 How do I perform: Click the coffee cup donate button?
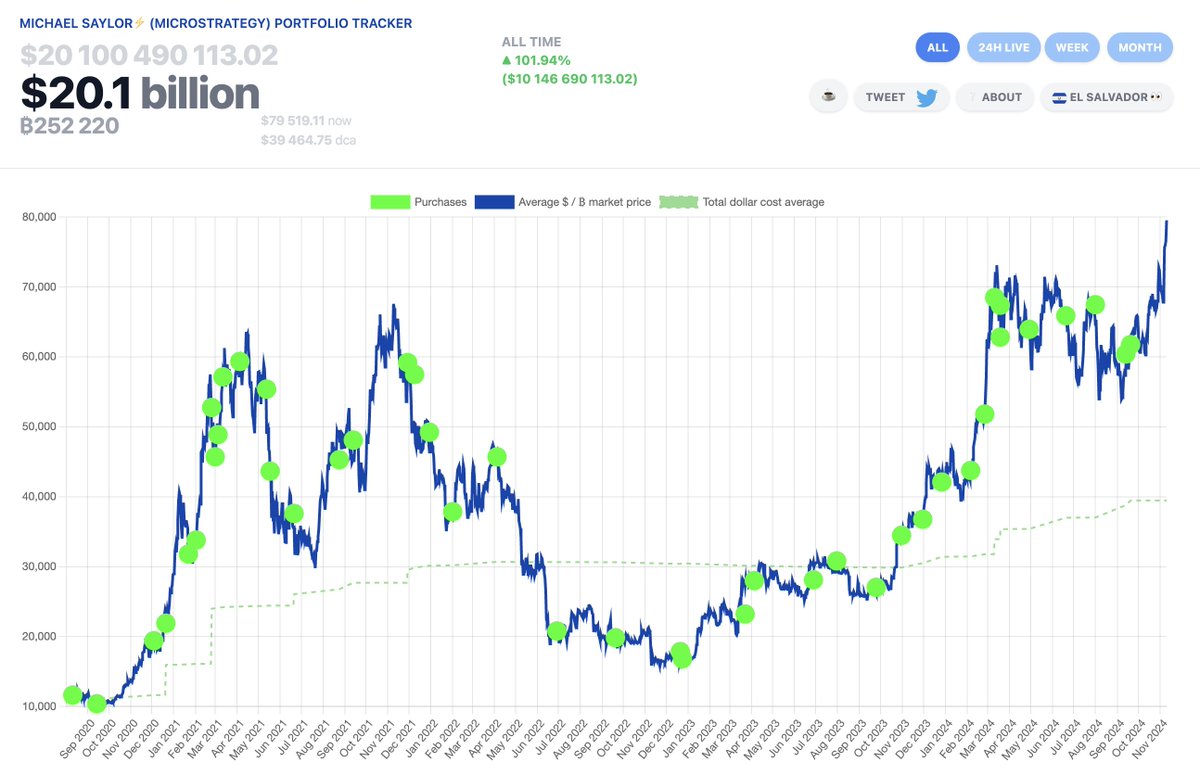827,97
